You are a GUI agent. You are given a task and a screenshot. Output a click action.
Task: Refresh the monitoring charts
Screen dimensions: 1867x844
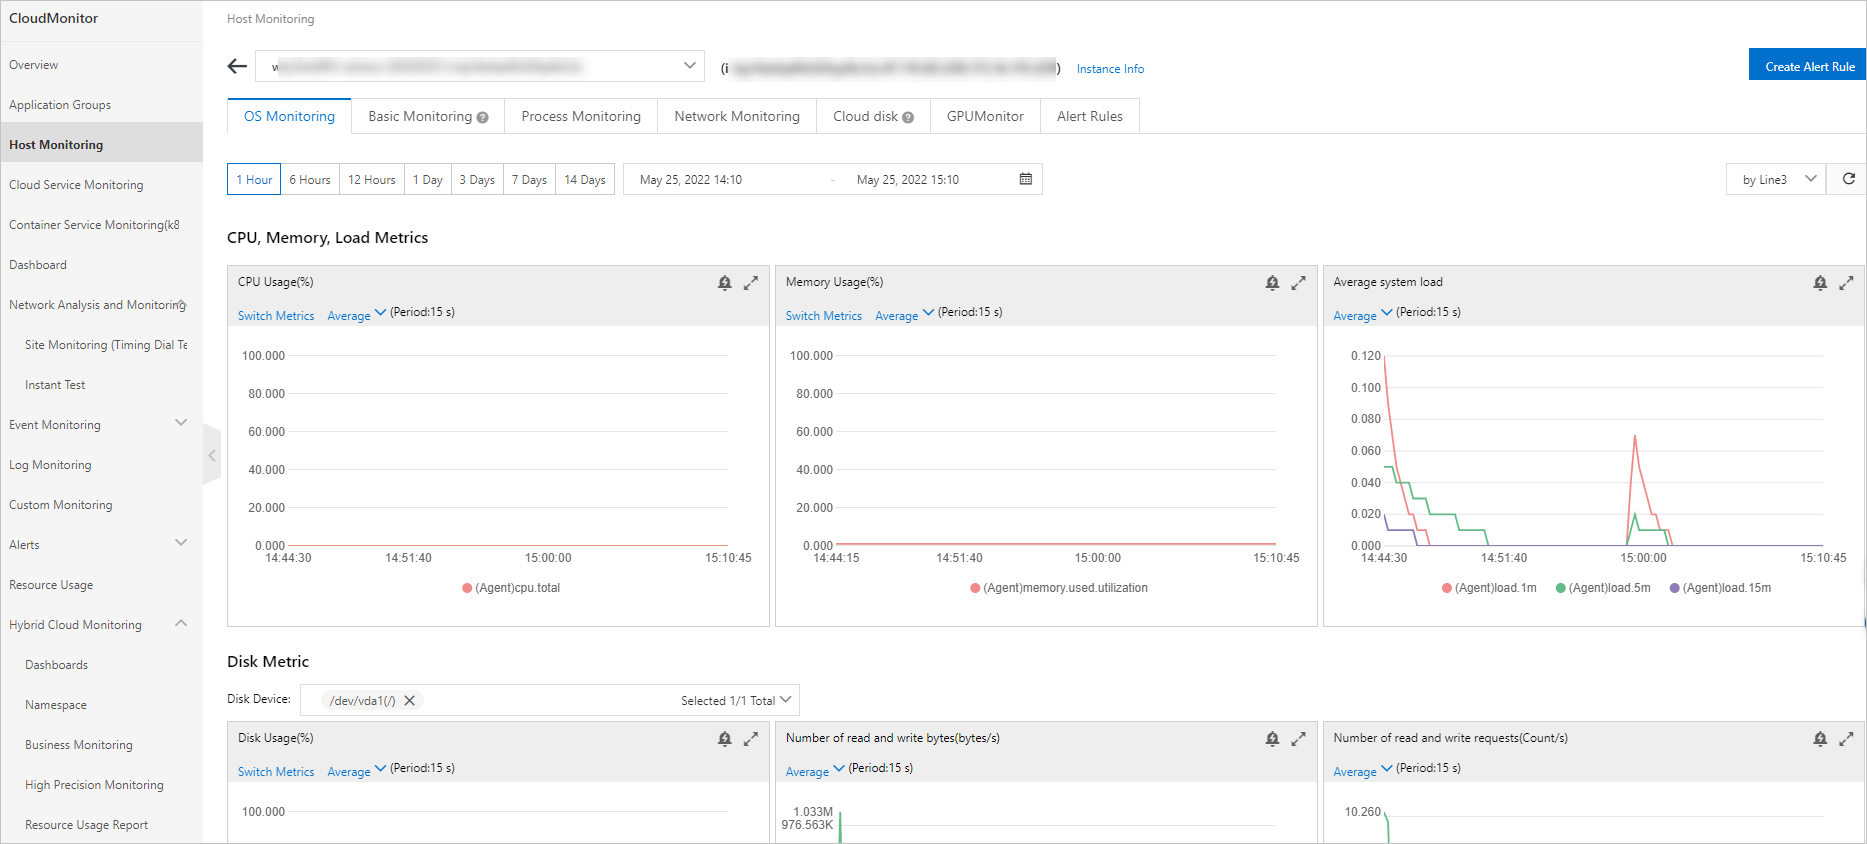click(x=1848, y=179)
